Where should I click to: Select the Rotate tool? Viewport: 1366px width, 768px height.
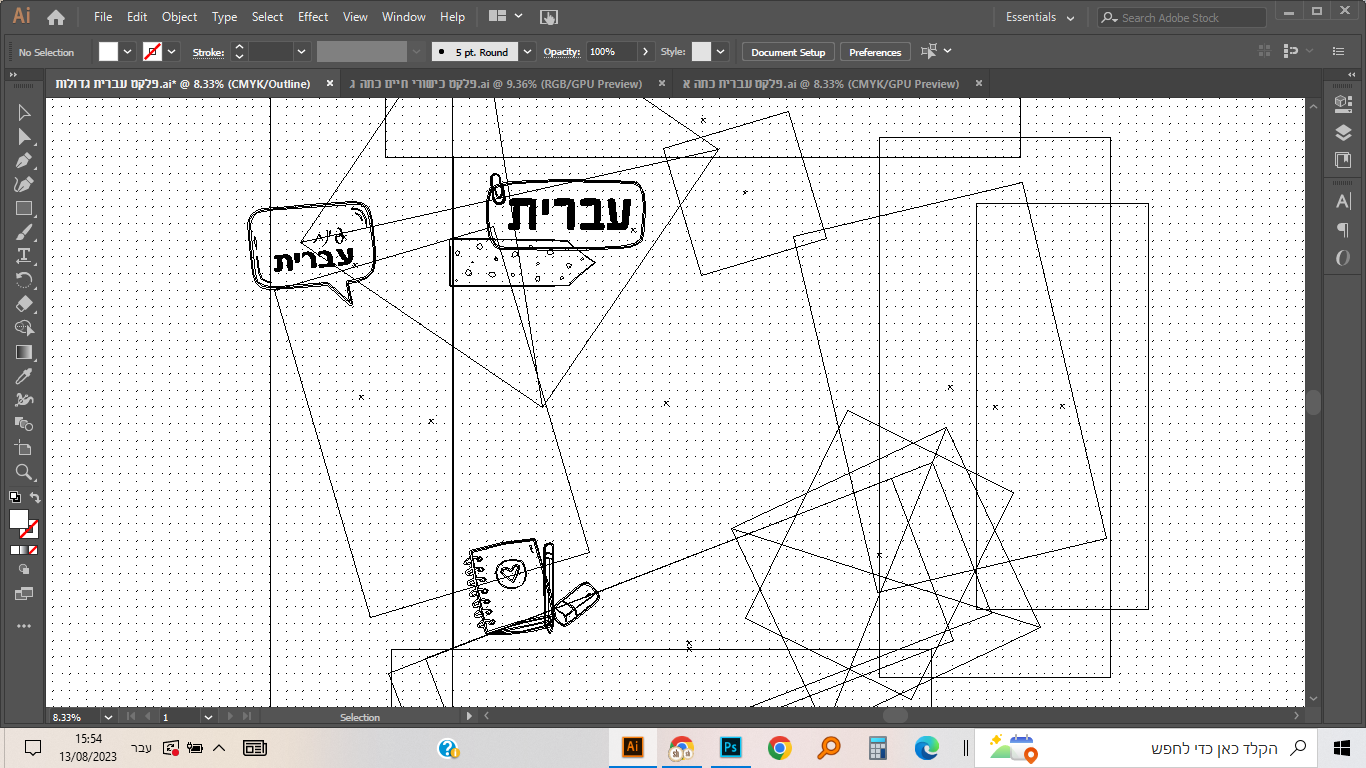click(x=24, y=280)
